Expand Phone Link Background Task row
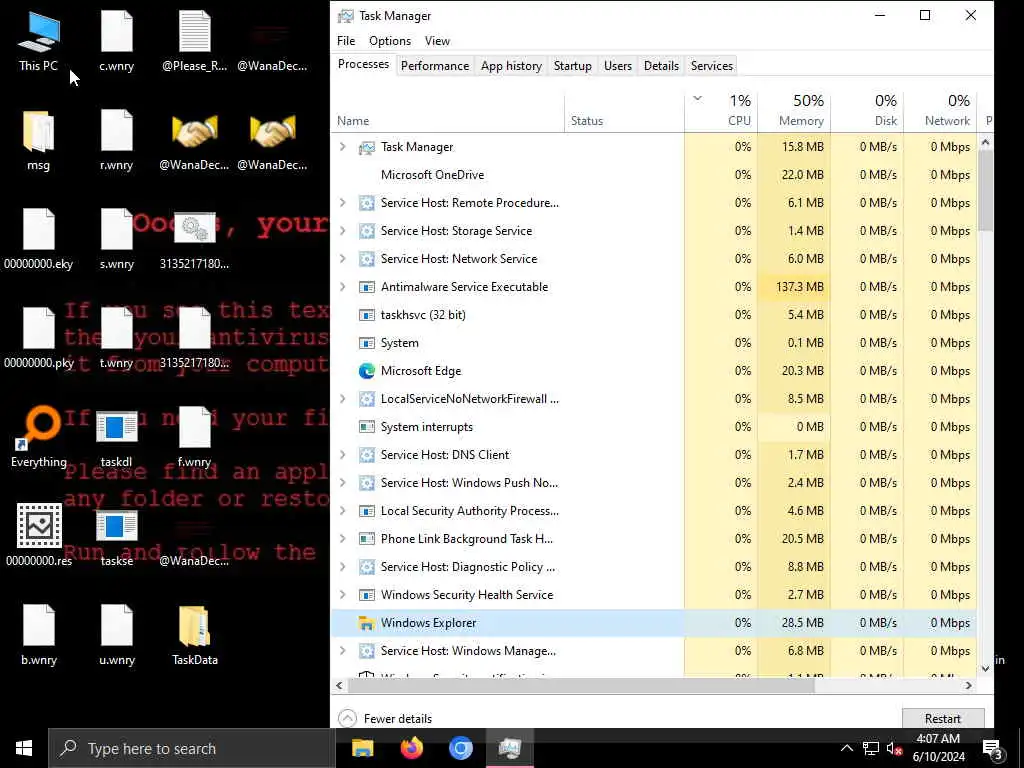The width and height of the screenshot is (1024, 768). click(x=343, y=539)
